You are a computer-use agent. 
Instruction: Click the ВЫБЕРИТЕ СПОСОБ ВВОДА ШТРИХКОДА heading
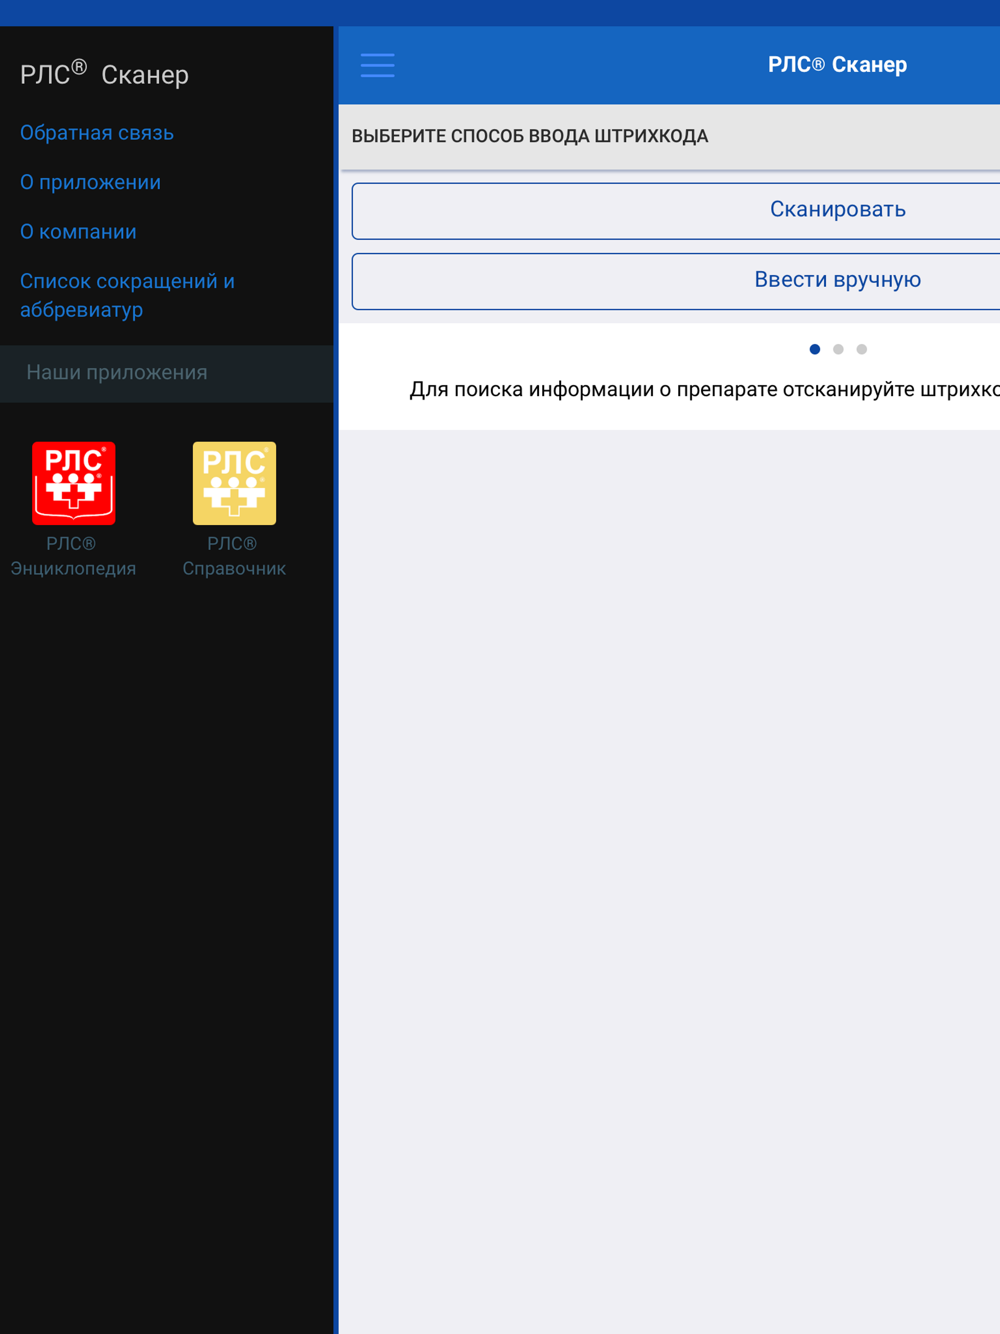(x=529, y=136)
